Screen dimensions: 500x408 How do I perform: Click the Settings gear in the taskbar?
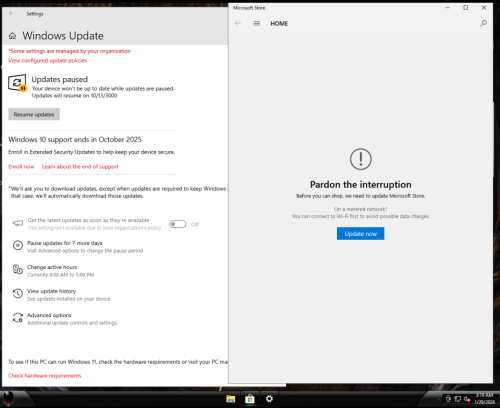[x=269, y=399]
